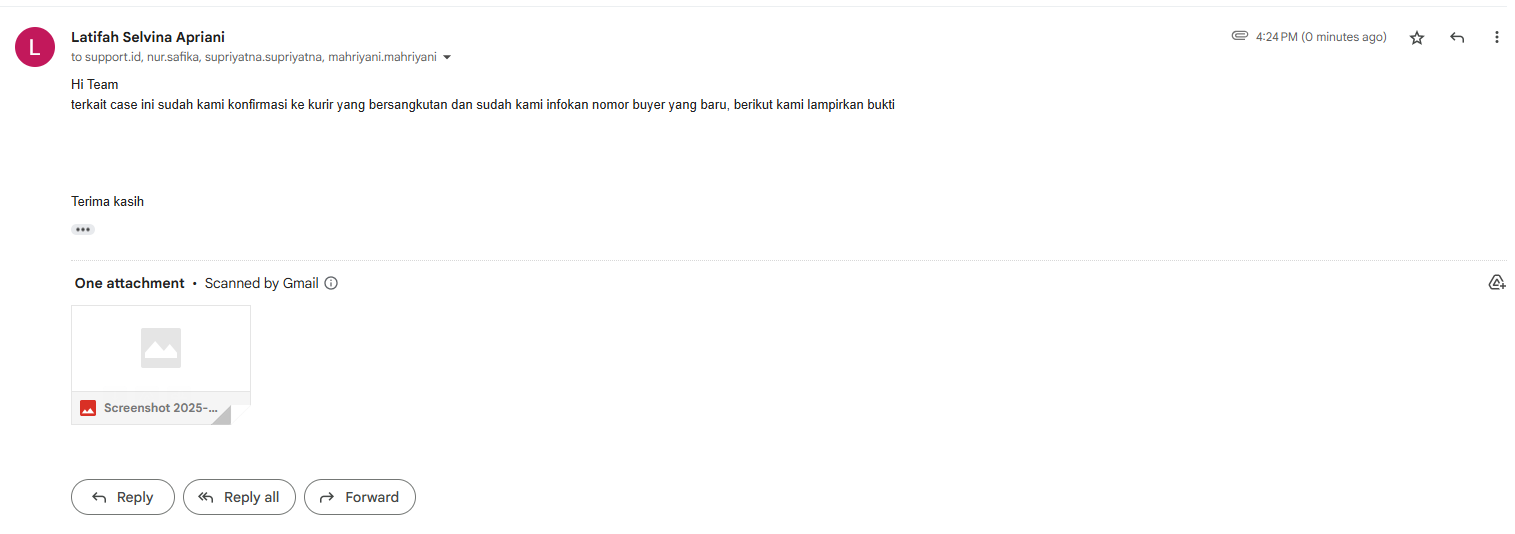The image size is (1515, 534).
Task: Star this email message
Action: point(1416,38)
